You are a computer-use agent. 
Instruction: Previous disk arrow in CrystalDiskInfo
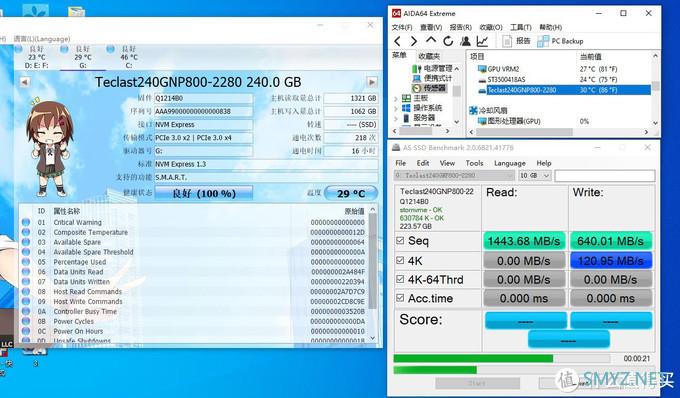click(x=25, y=82)
